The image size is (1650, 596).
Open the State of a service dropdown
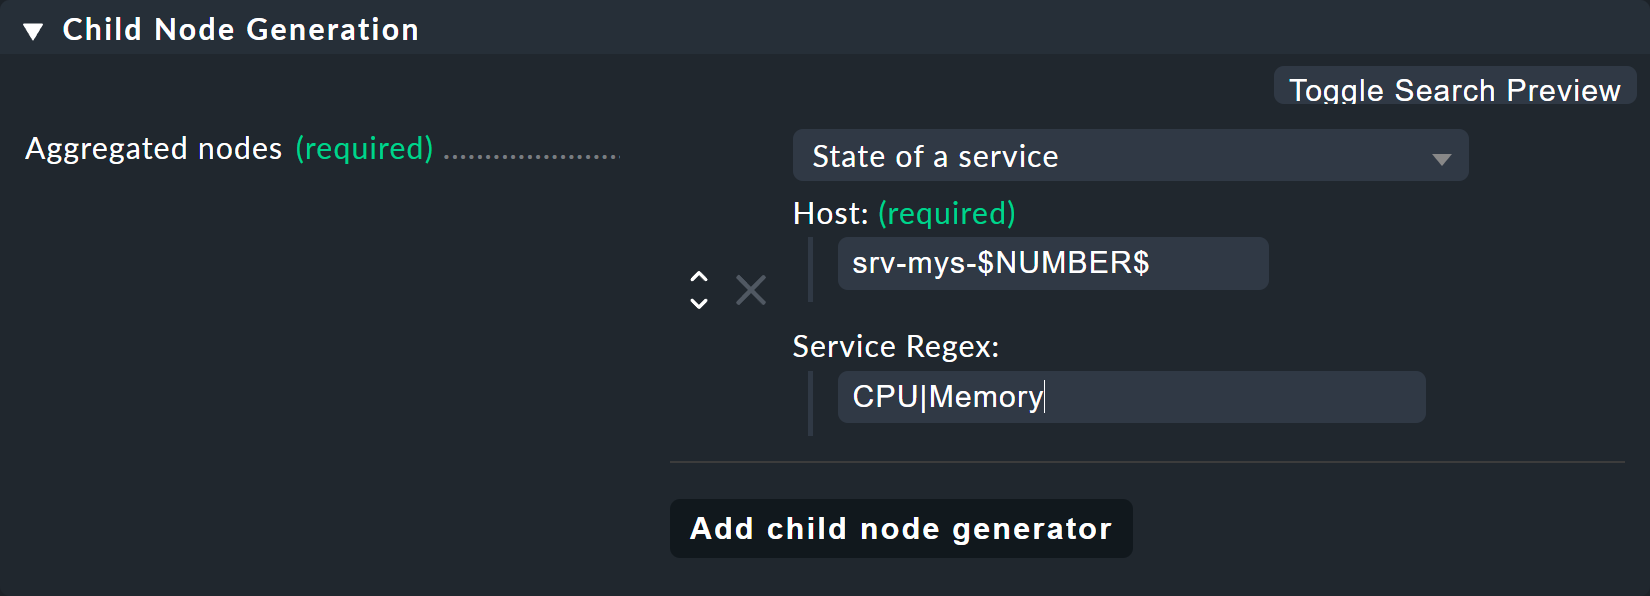coord(1130,156)
